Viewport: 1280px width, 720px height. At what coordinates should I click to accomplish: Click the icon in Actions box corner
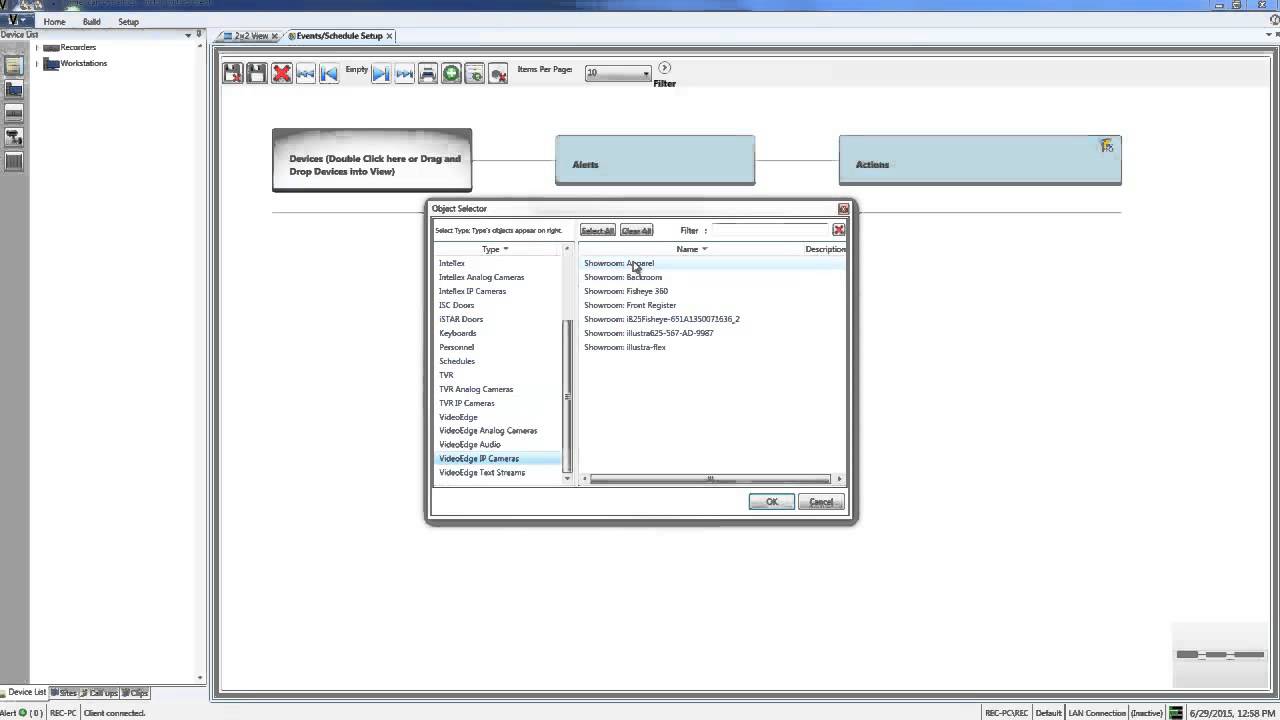tap(1106, 146)
